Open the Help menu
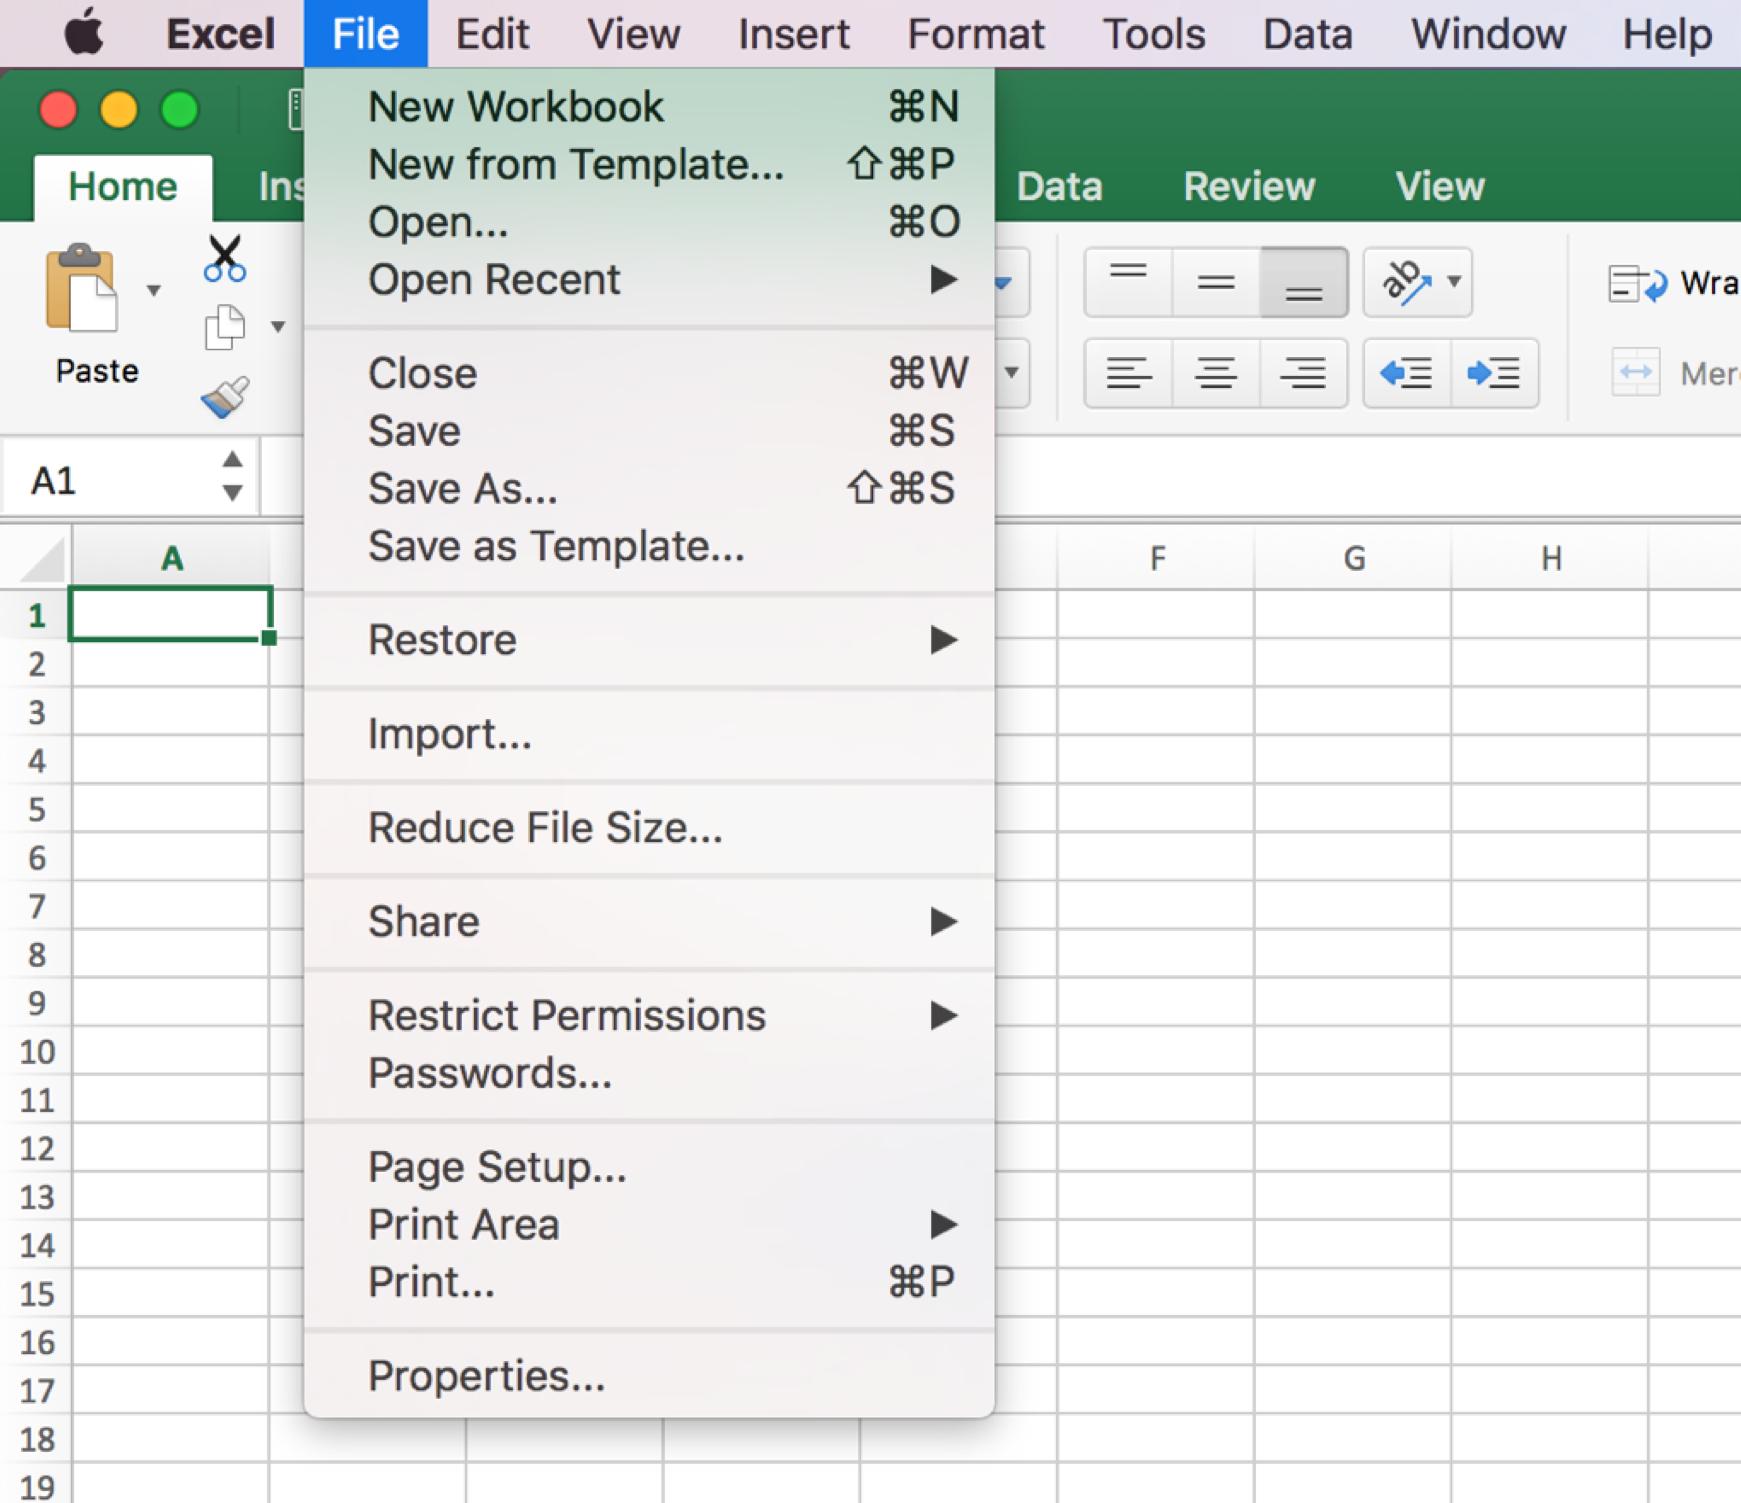This screenshot has width=1741, height=1503. pos(1667,34)
